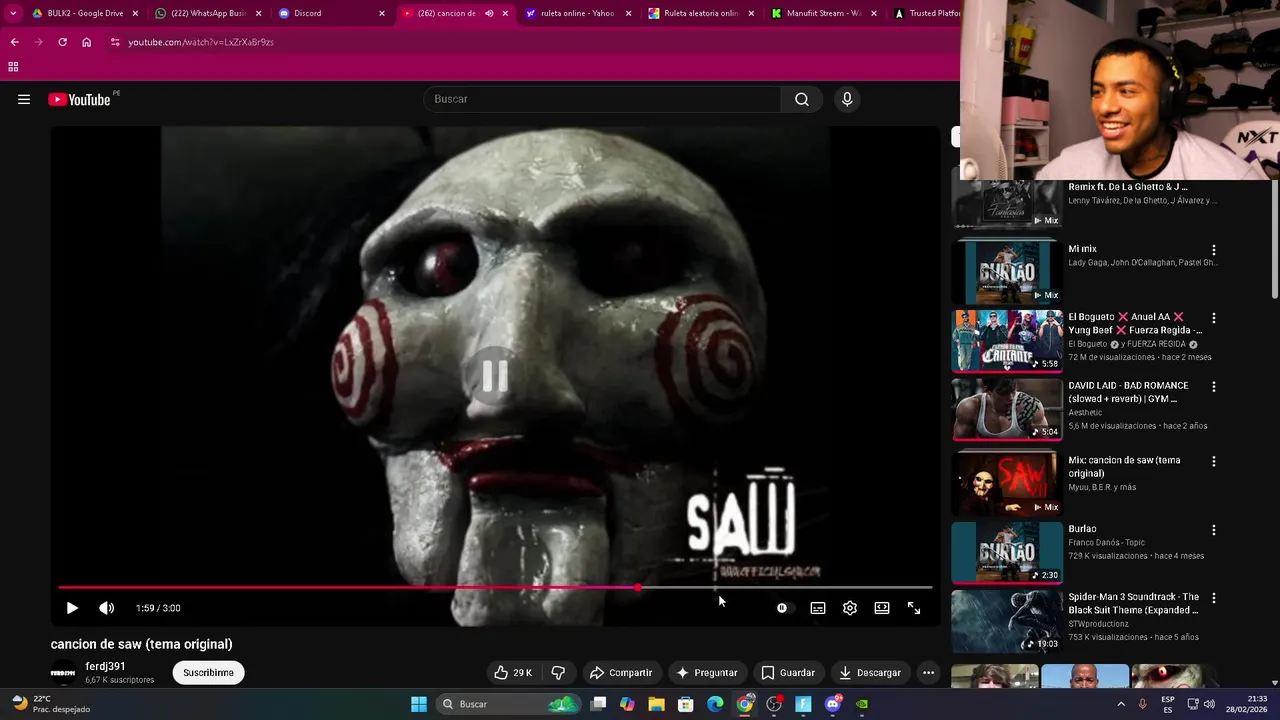1280x720 pixels.
Task: Mute the tab's audio speaker icon
Action: click(489, 13)
